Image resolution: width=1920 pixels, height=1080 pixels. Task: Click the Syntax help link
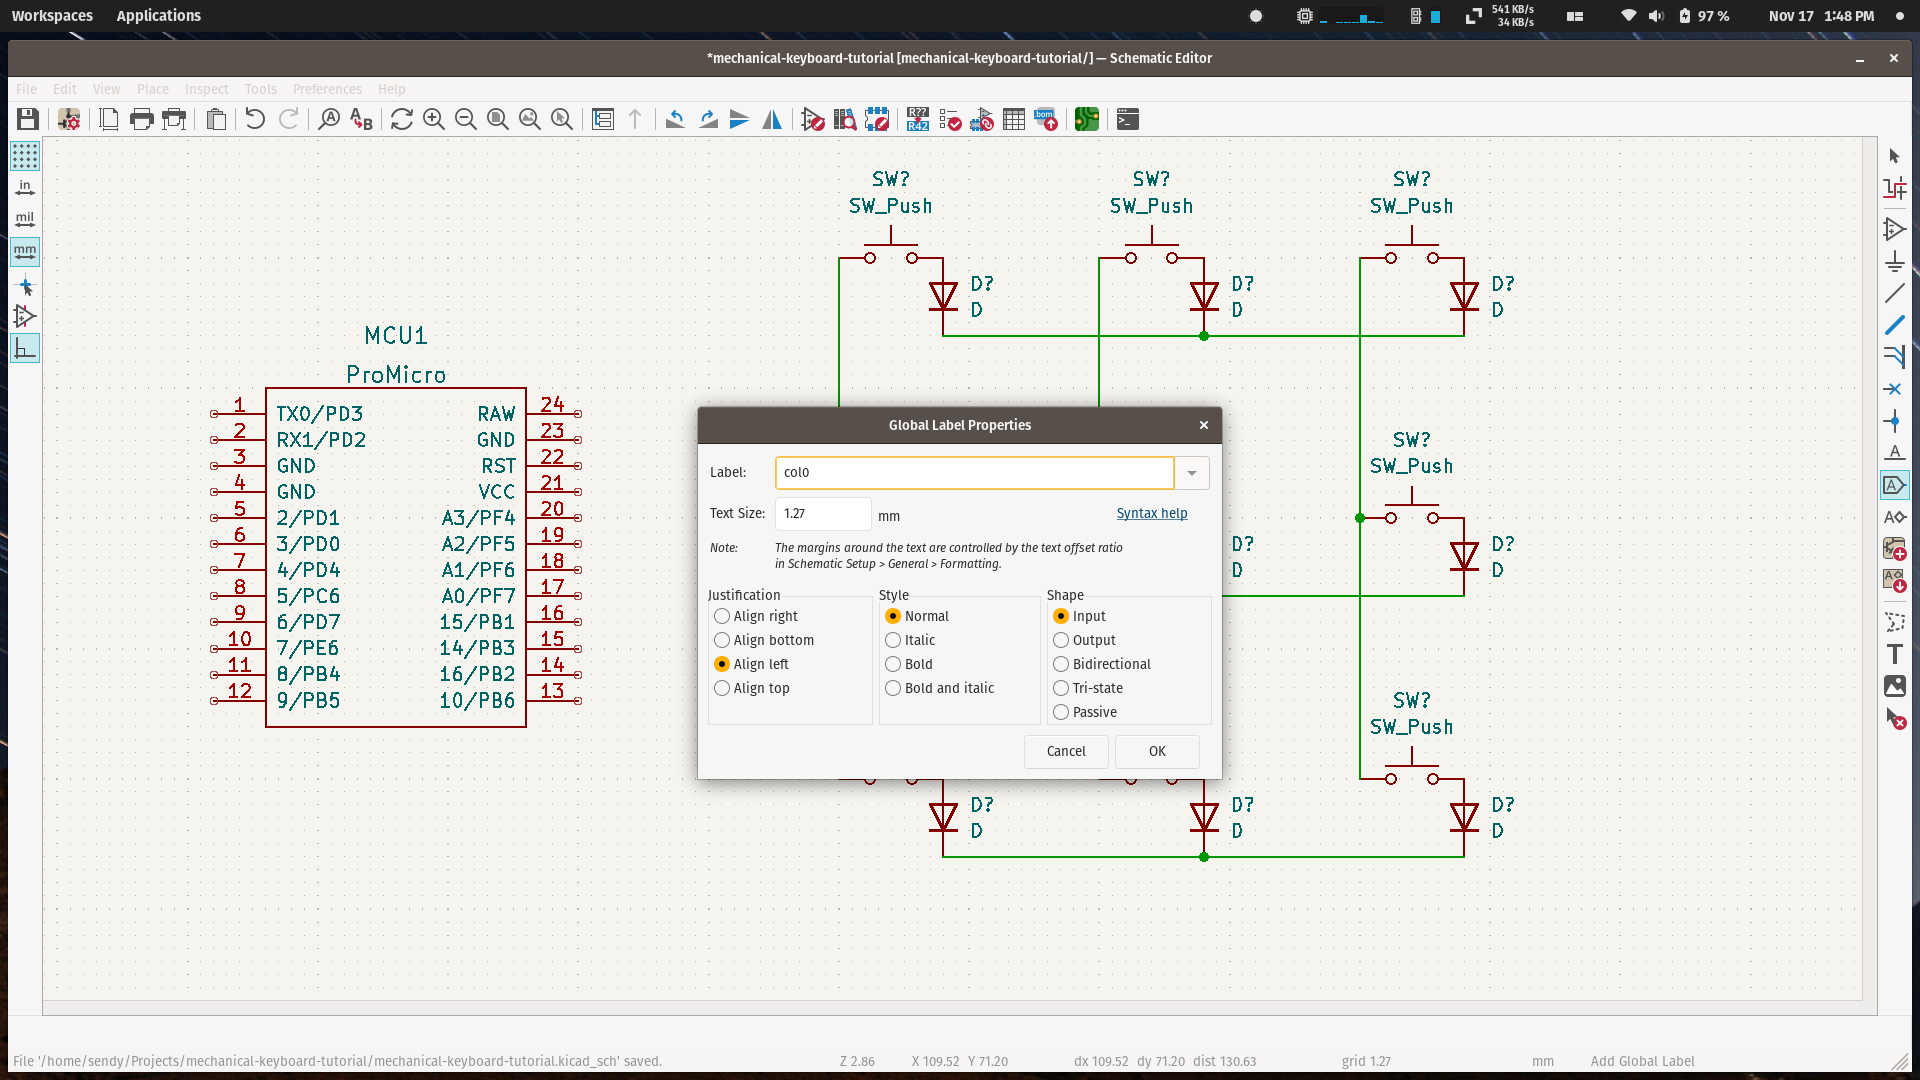pyautogui.click(x=1150, y=513)
